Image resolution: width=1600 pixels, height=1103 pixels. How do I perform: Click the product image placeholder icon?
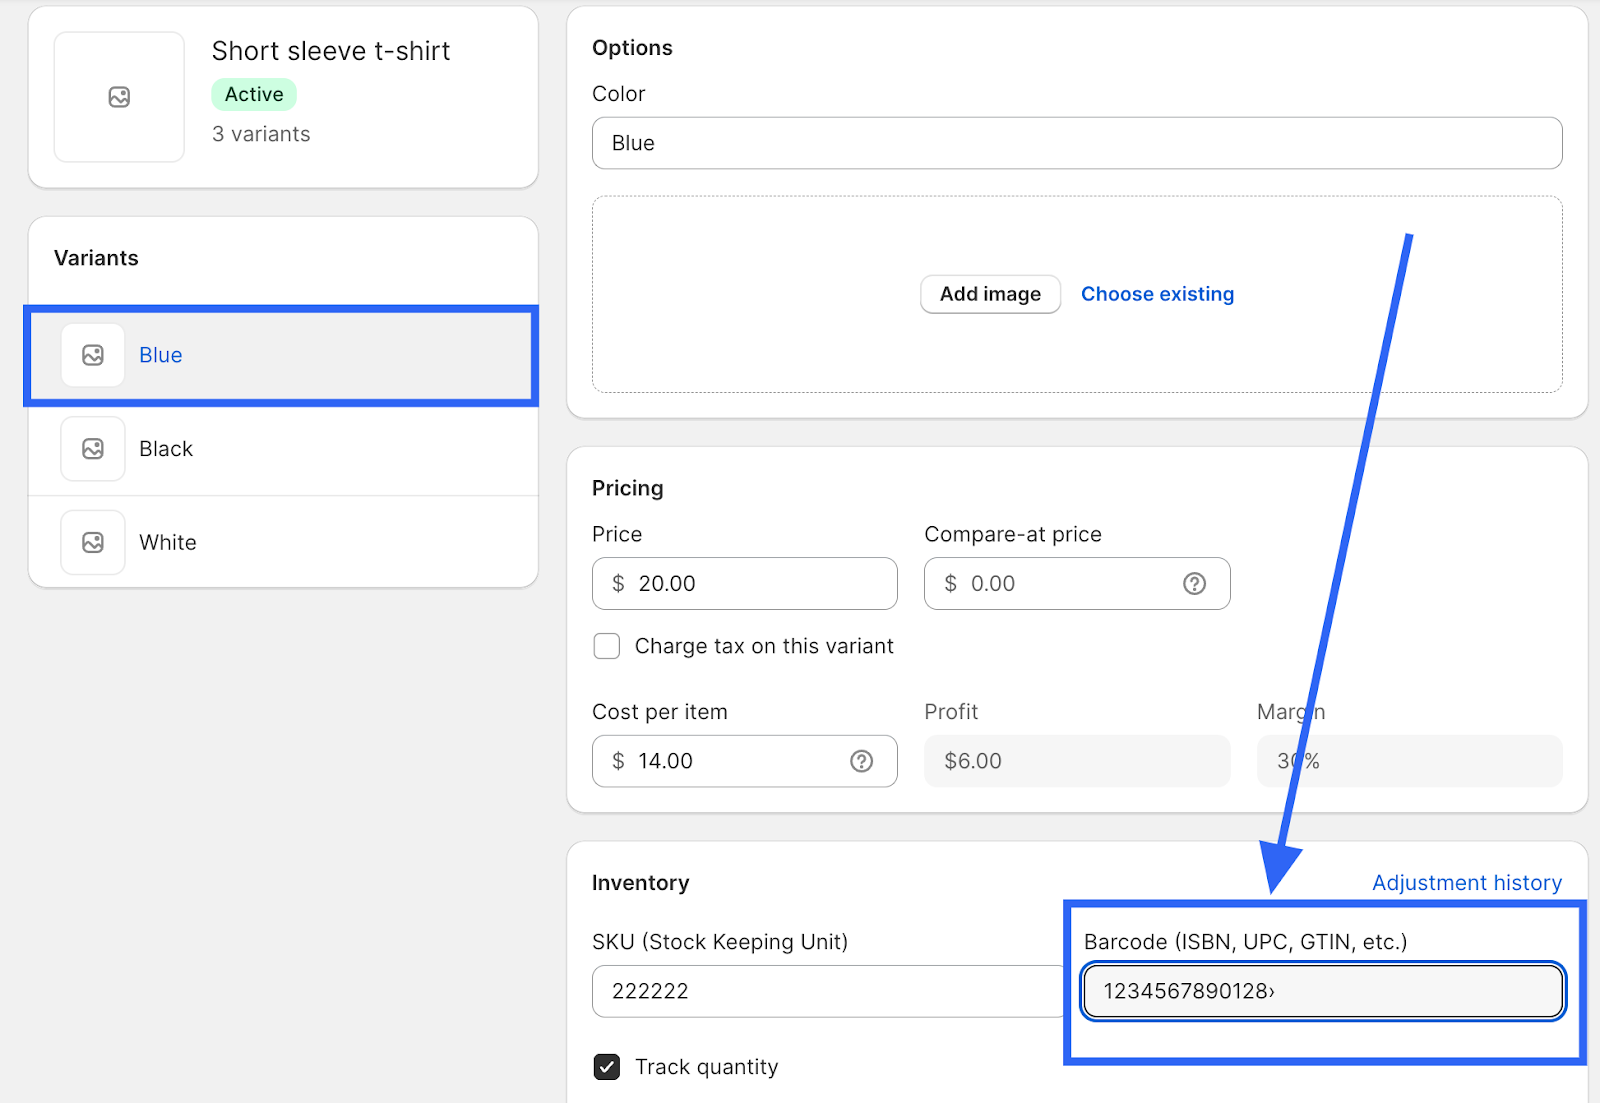(x=119, y=97)
